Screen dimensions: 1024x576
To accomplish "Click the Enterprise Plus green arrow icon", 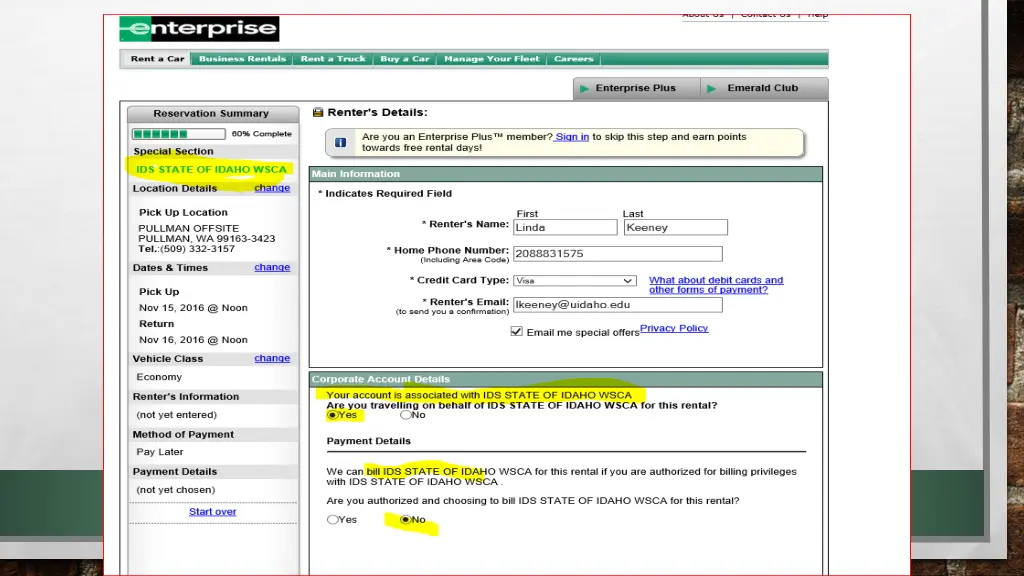I will [583, 88].
